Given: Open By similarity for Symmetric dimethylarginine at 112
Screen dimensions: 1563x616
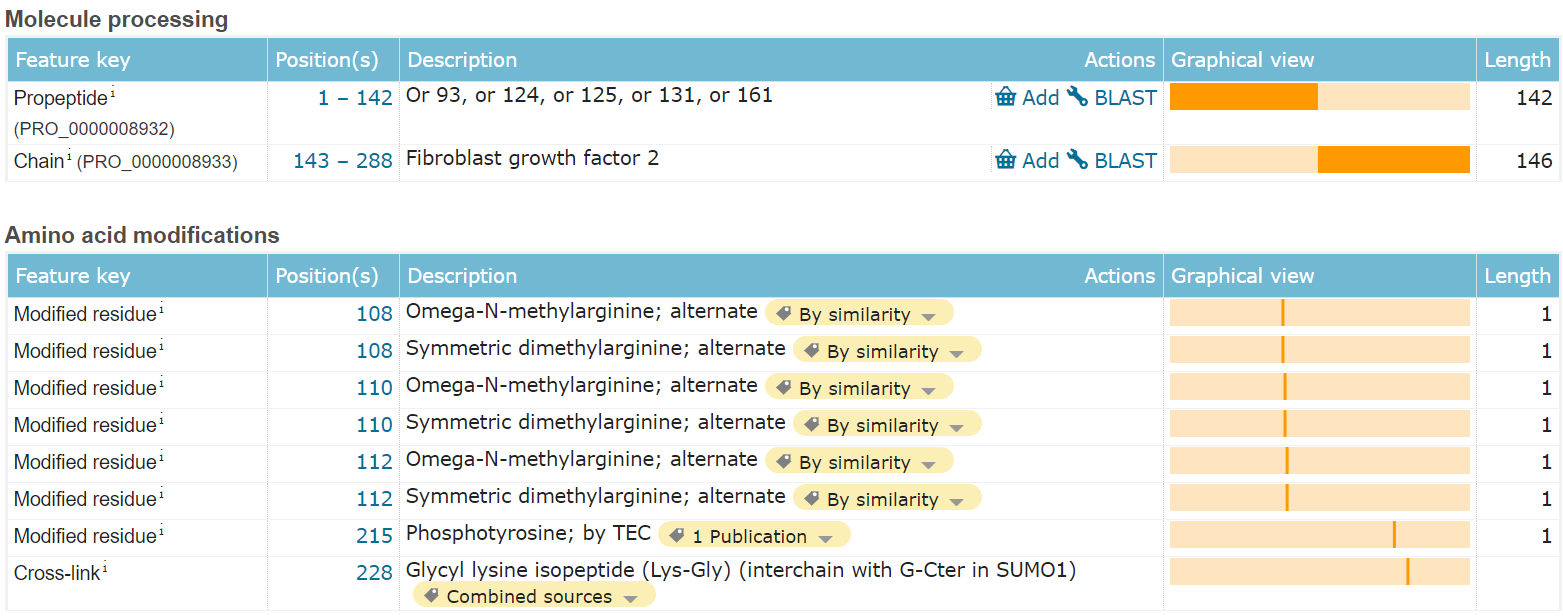Looking at the screenshot, I should tap(957, 501).
